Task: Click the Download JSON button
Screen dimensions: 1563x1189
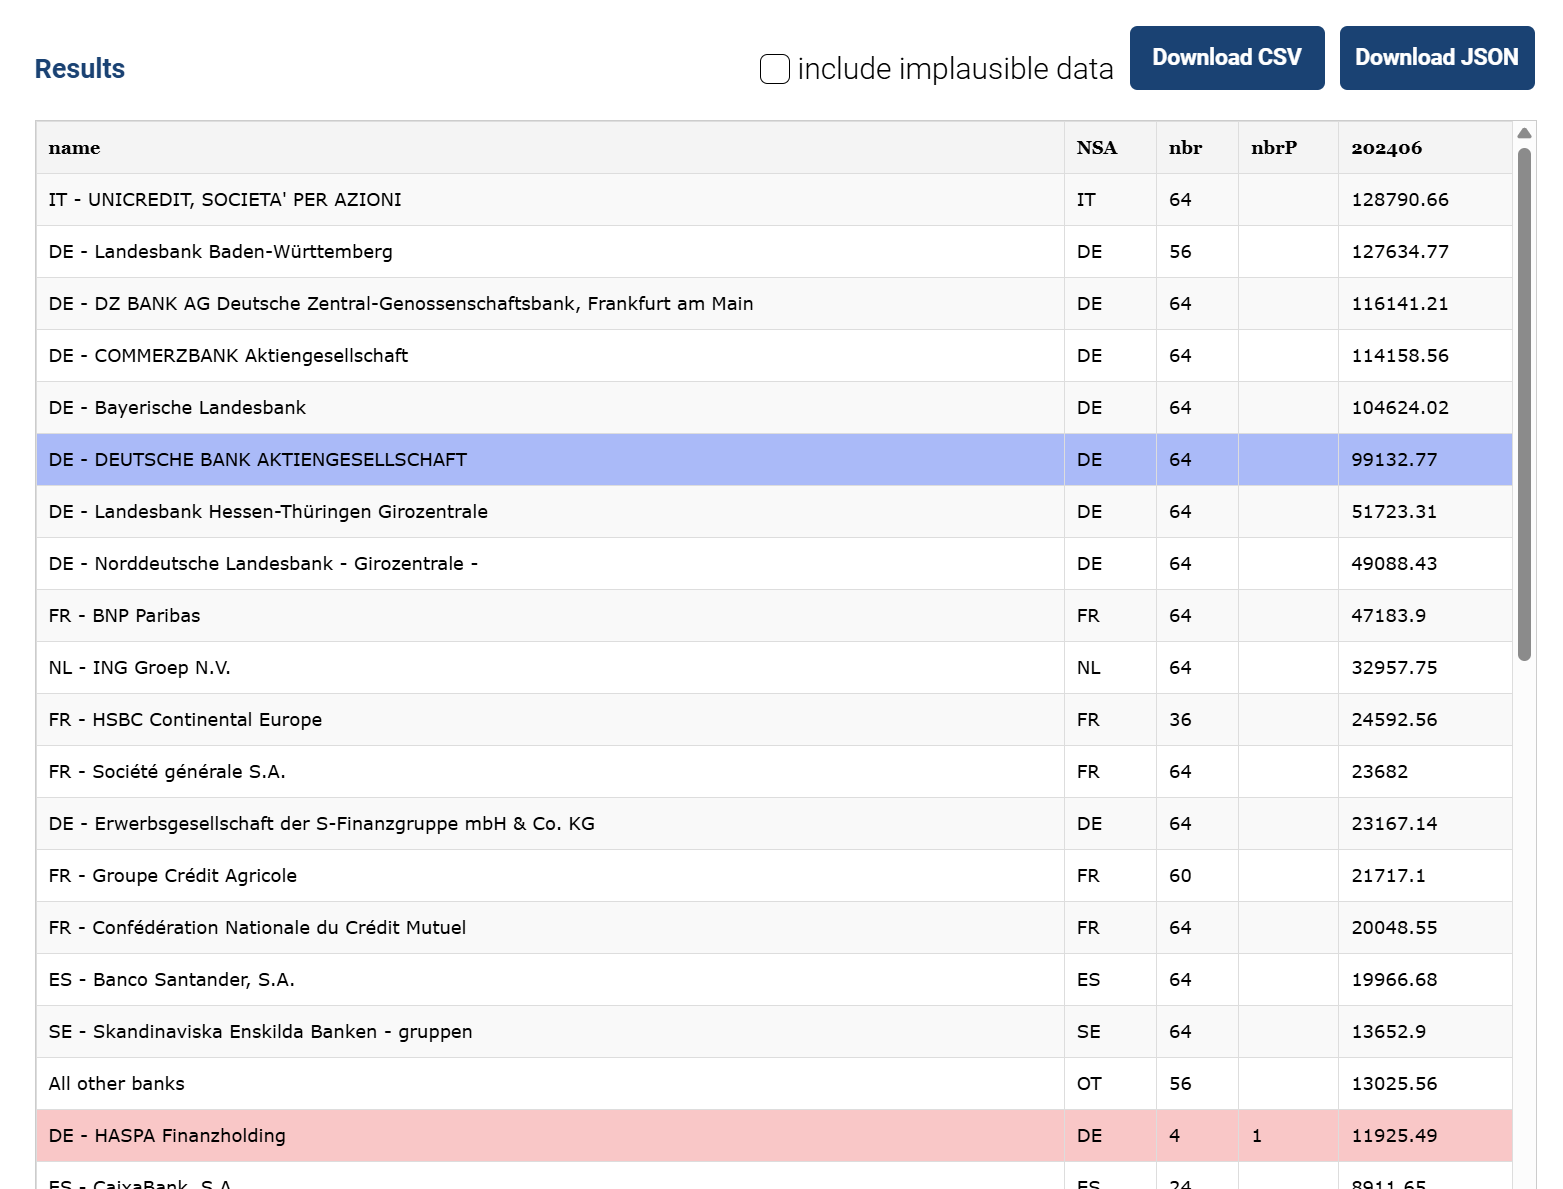Action: [1436, 58]
